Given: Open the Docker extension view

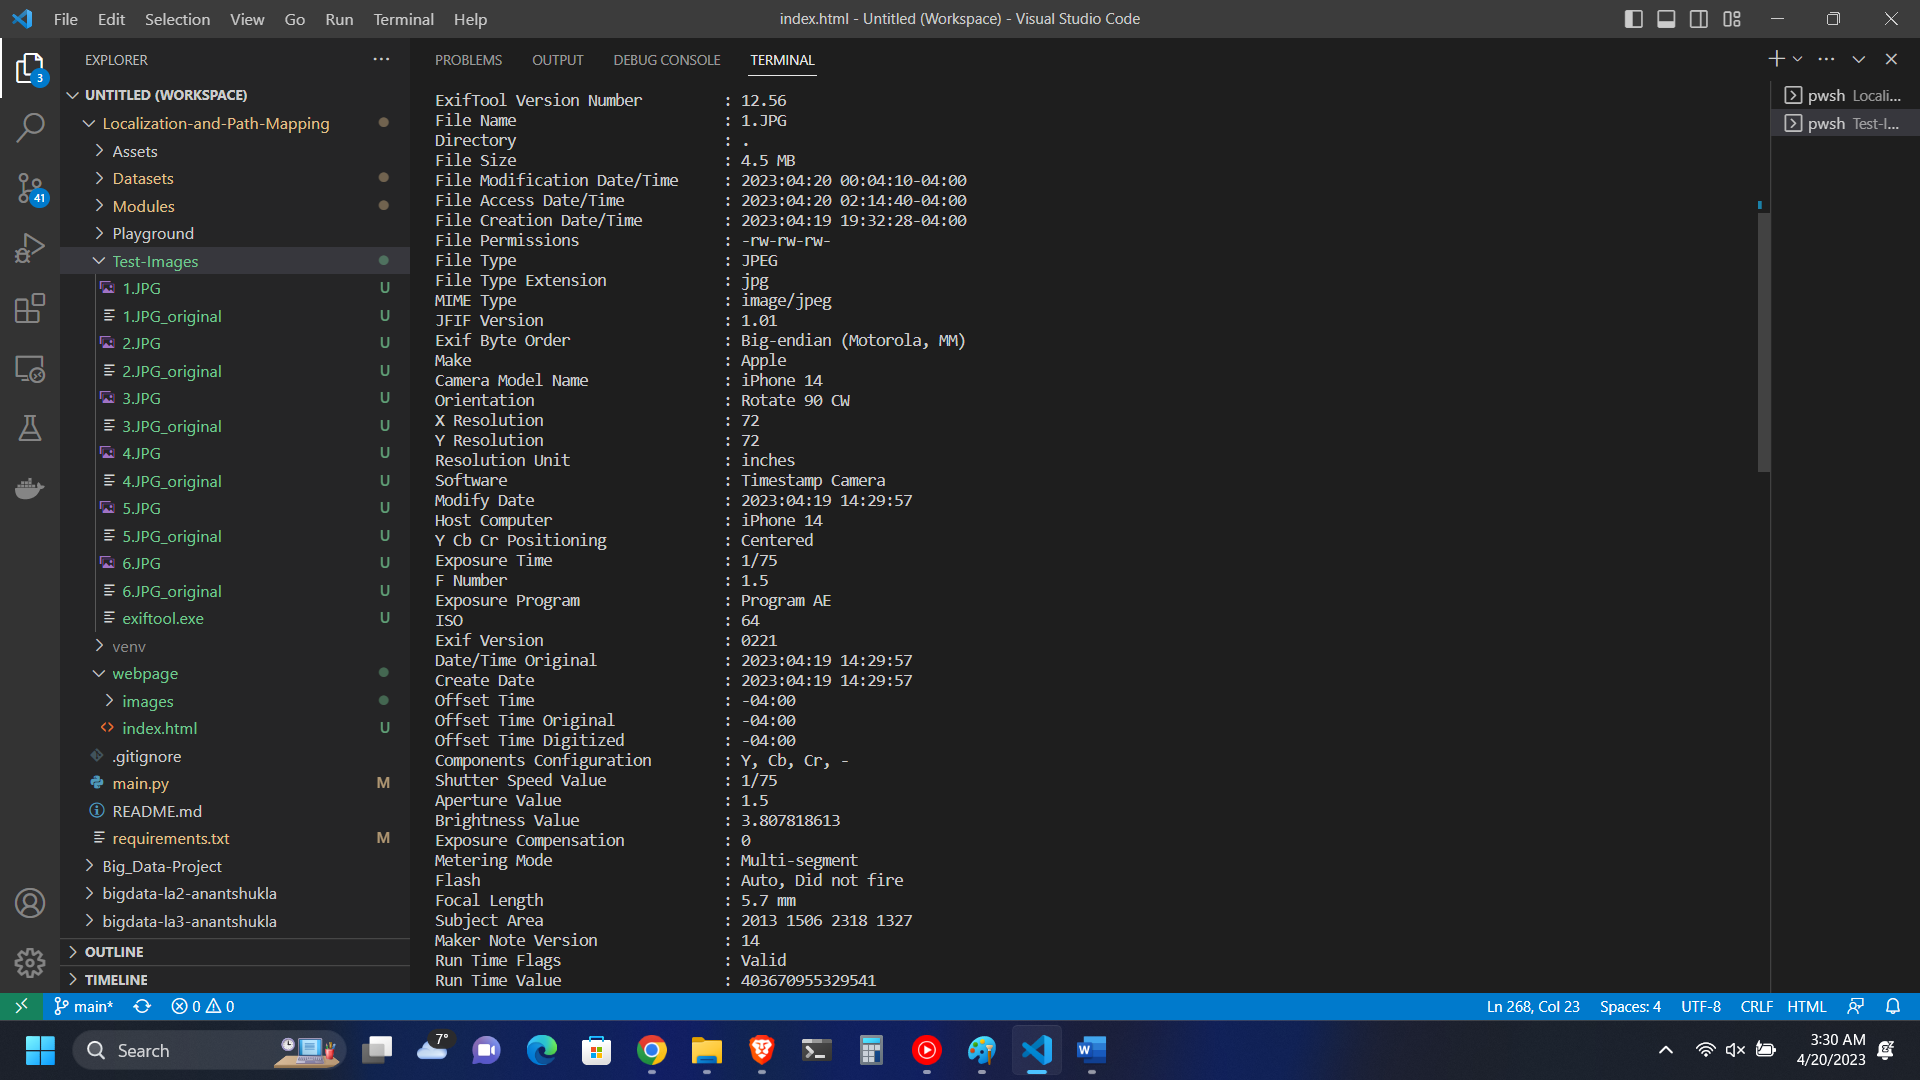Looking at the screenshot, I should pos(30,488).
